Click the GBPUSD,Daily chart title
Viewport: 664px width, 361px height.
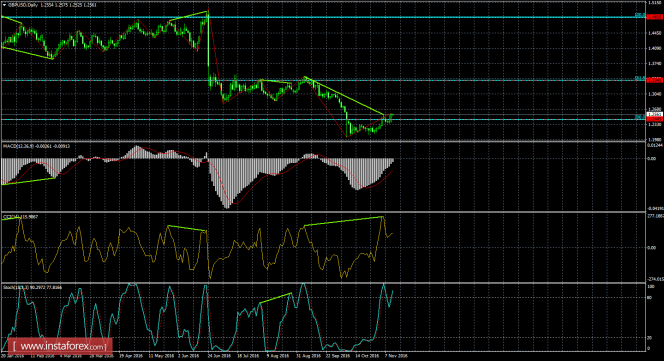click(x=22, y=5)
